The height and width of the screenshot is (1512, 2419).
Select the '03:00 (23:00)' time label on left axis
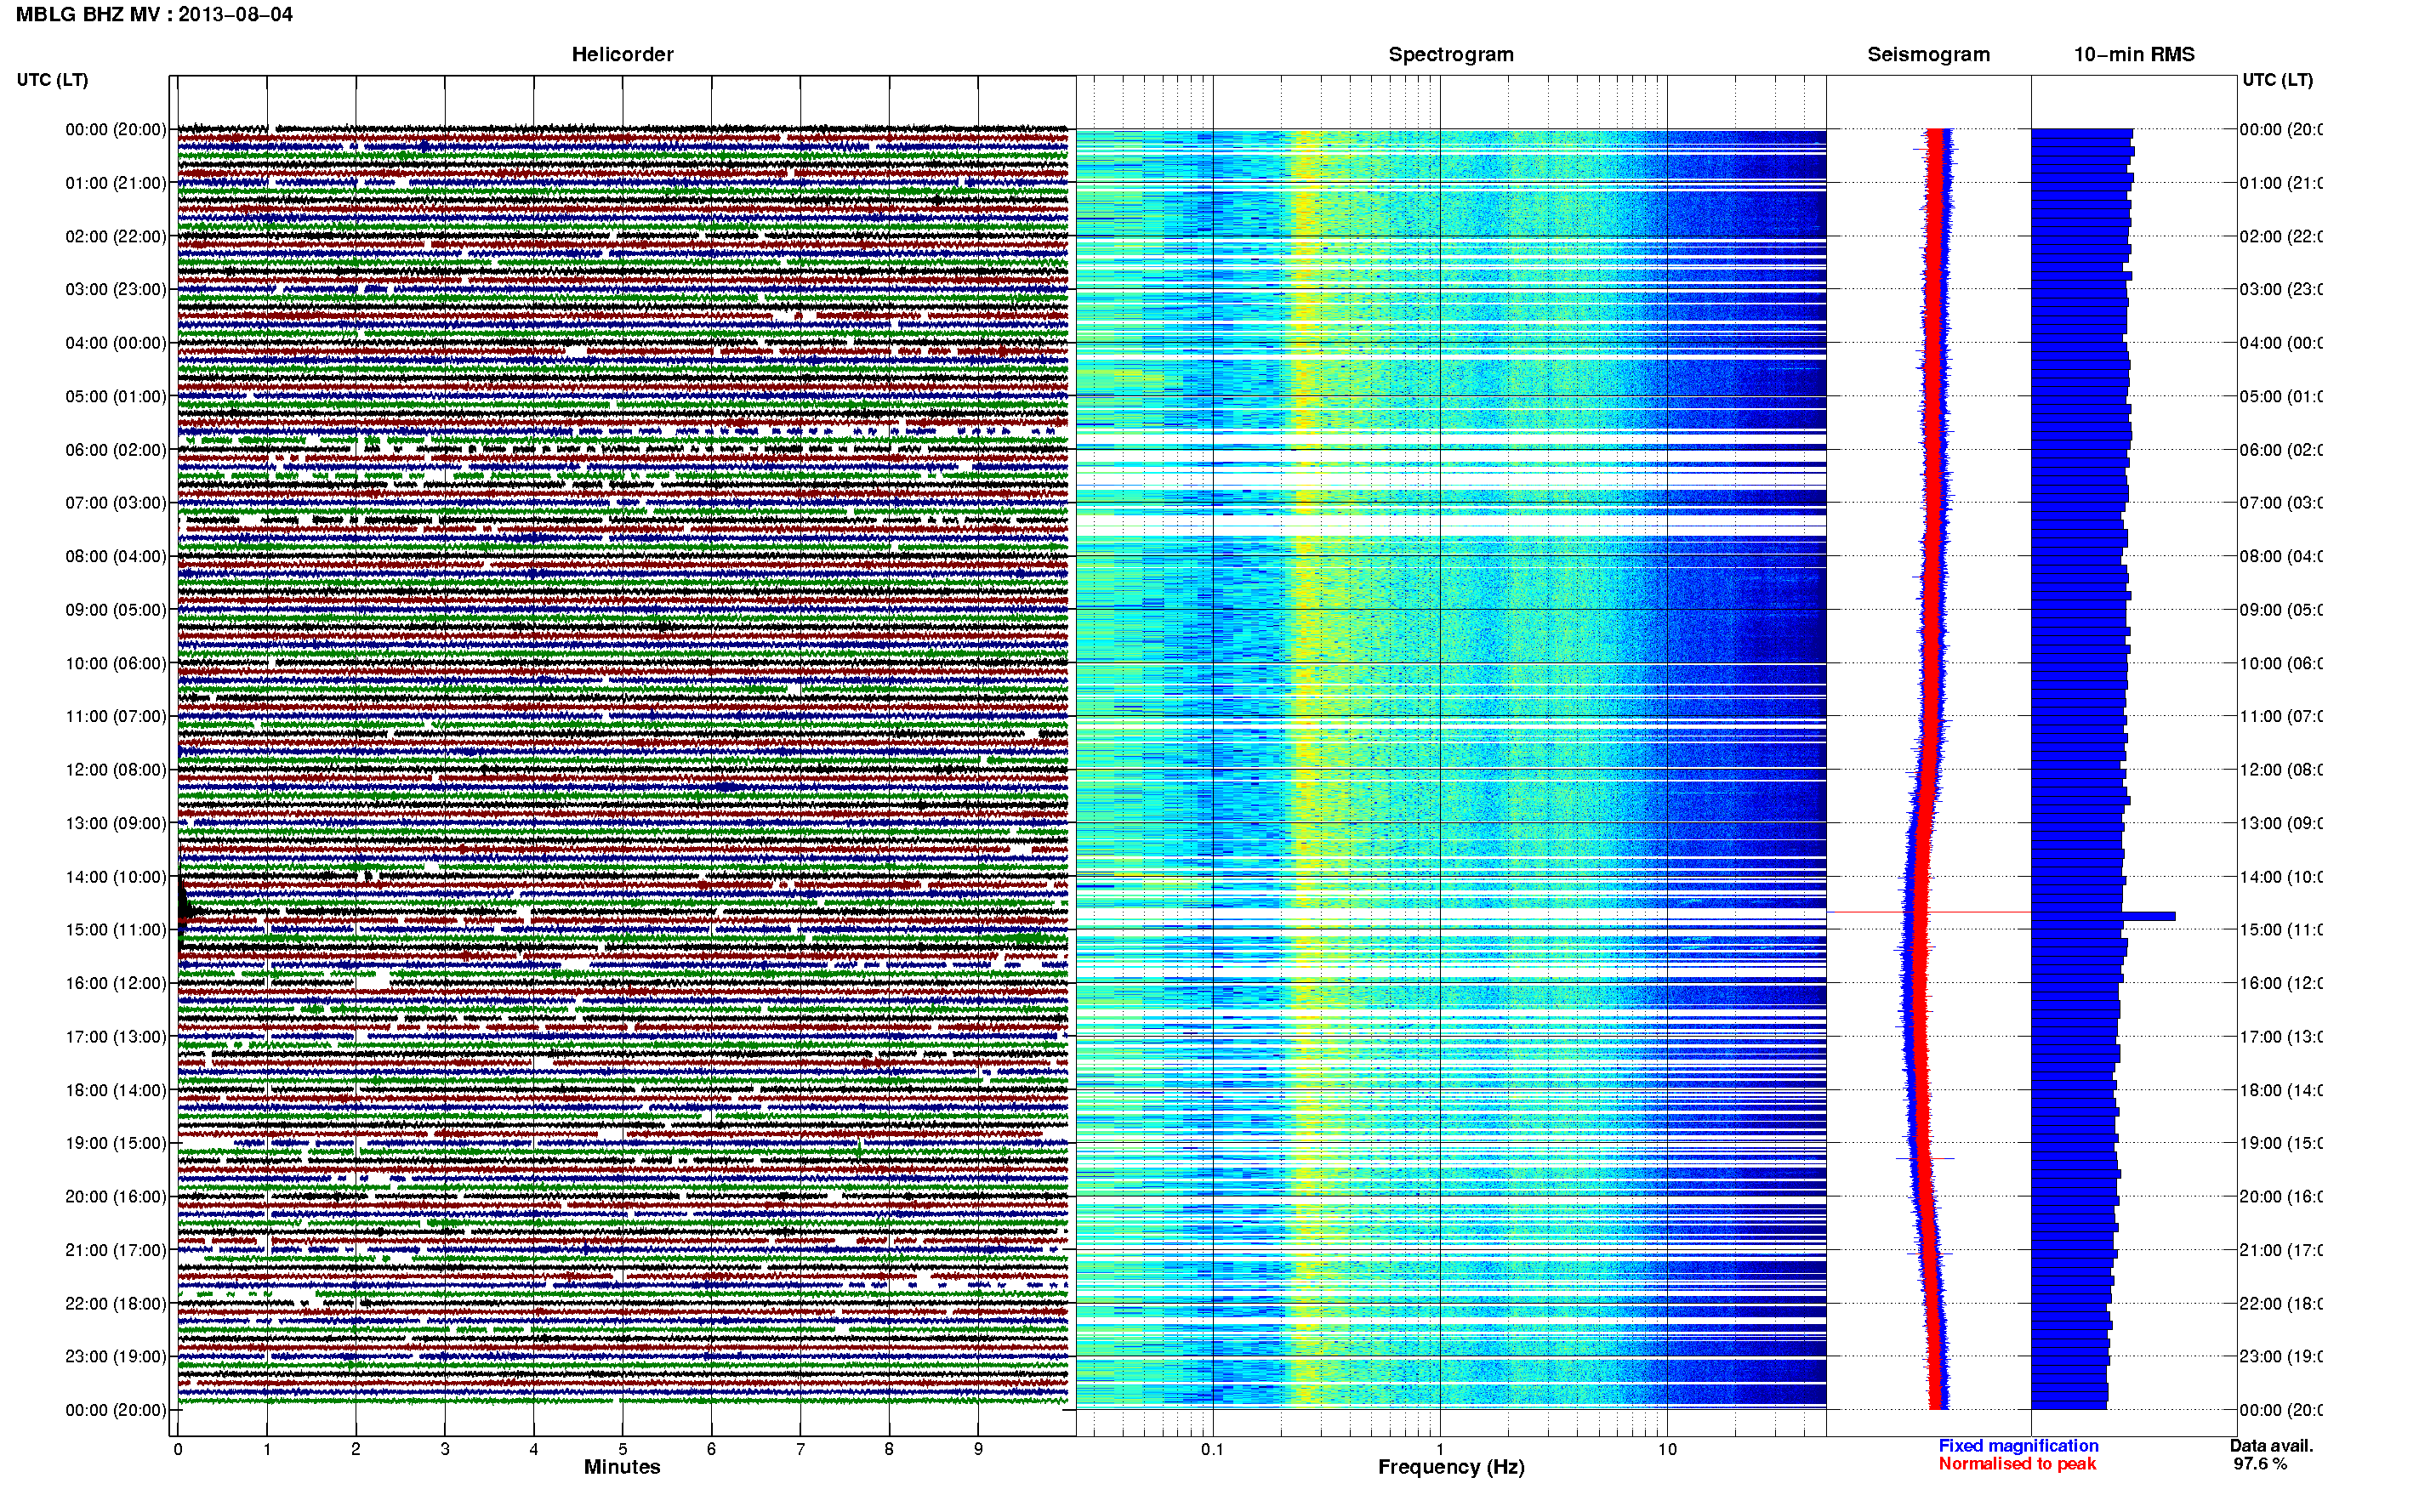[x=116, y=289]
